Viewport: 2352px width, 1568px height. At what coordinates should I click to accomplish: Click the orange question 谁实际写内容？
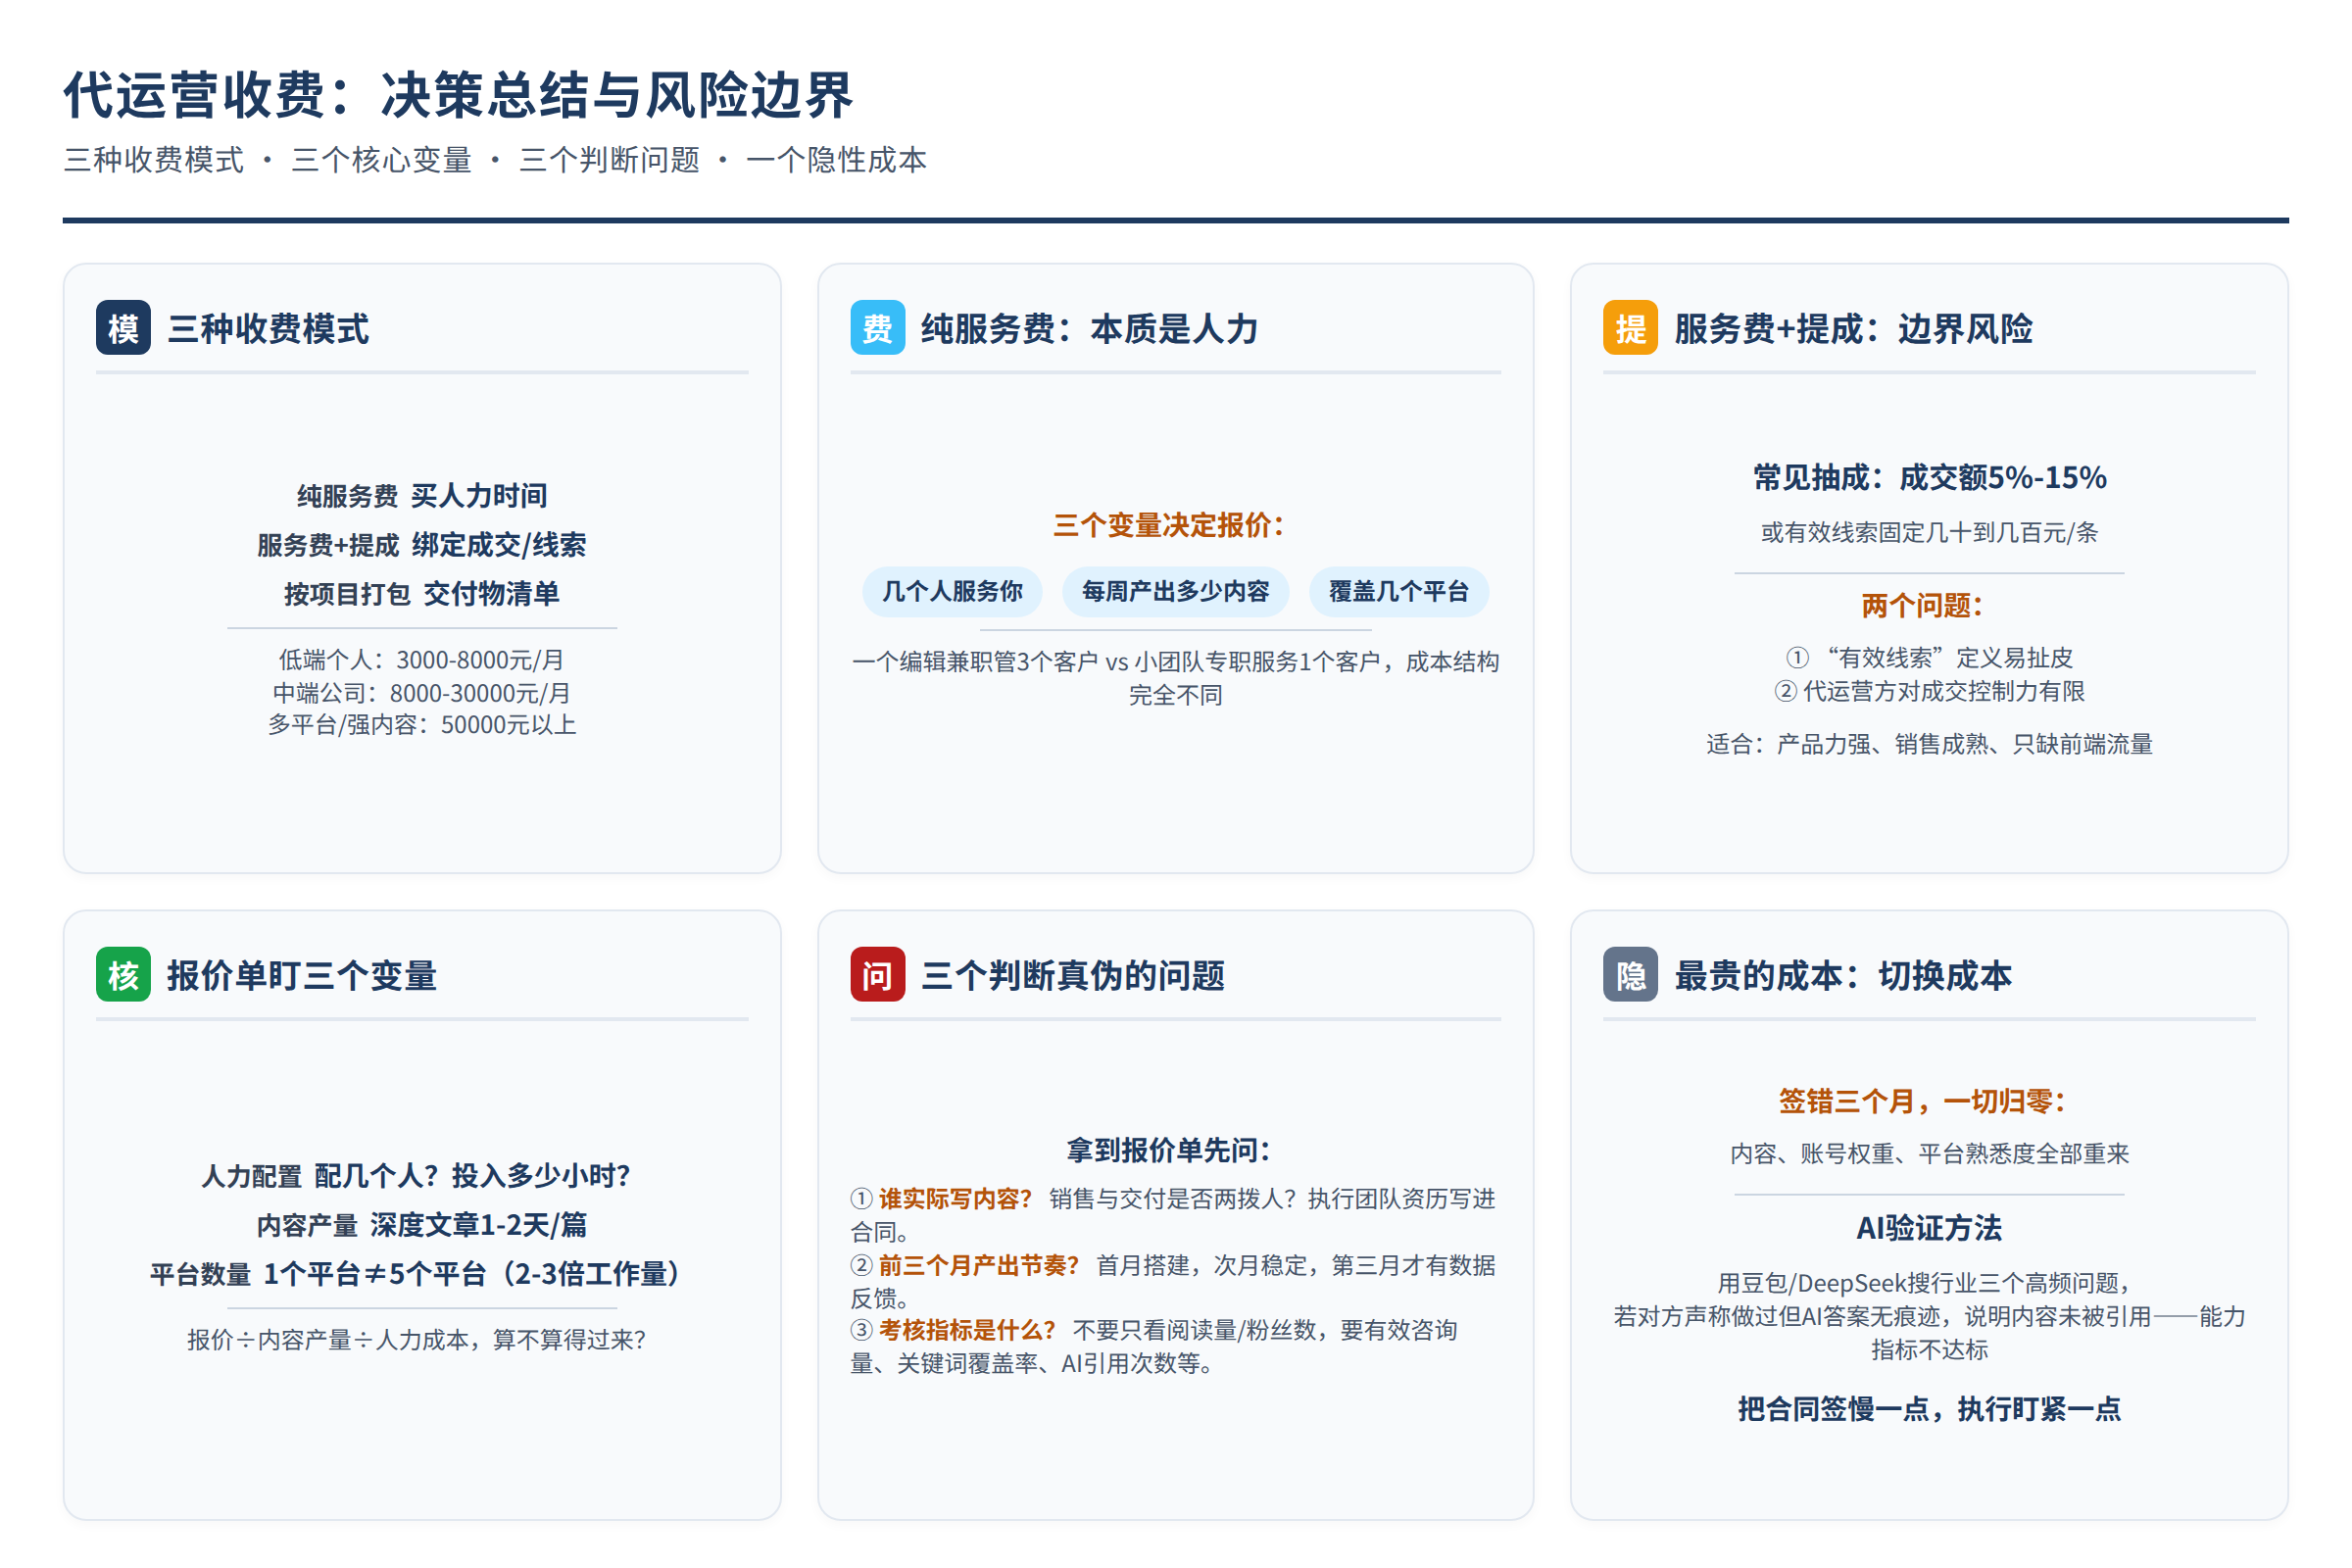[x=955, y=1199]
